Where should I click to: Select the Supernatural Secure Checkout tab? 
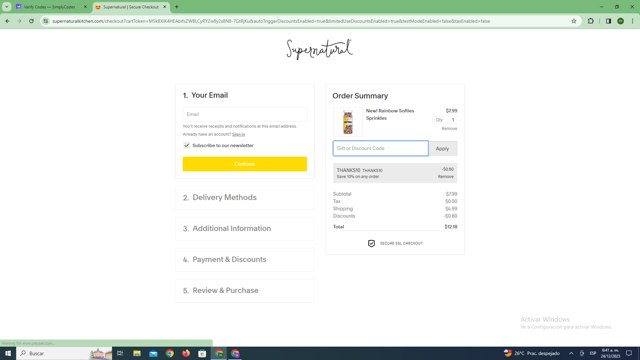[x=130, y=7]
